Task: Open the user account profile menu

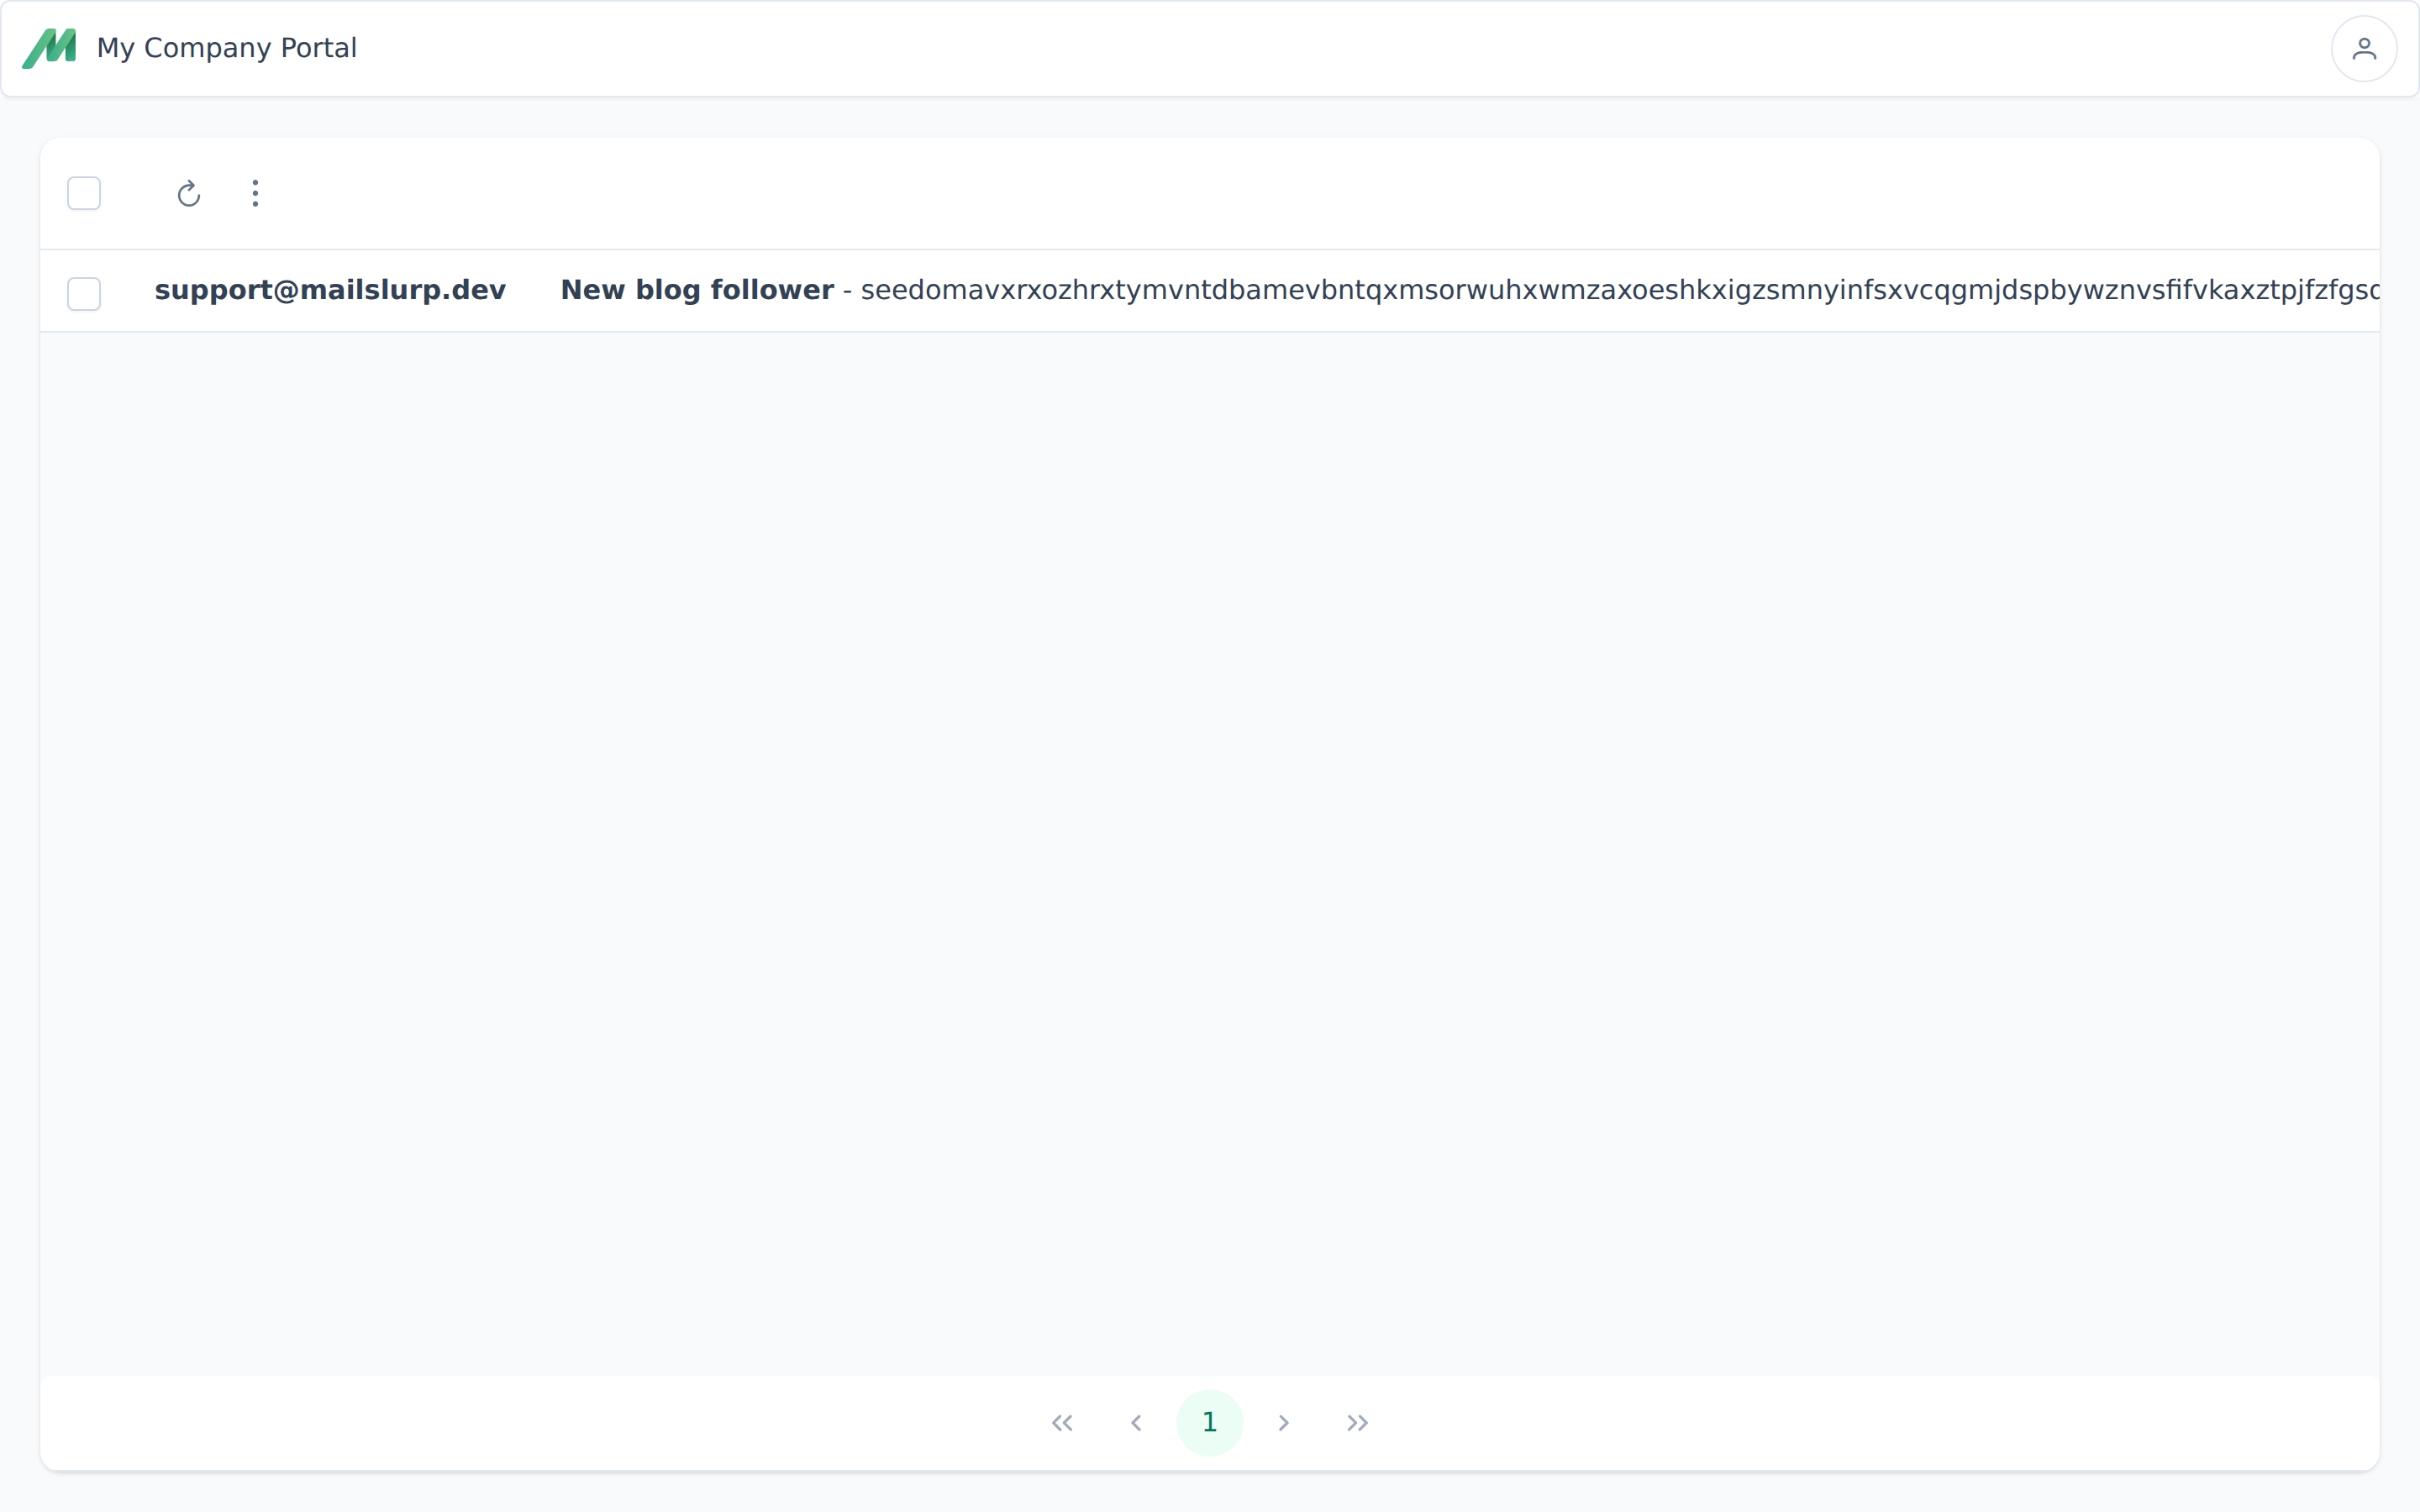Action: click(2363, 48)
